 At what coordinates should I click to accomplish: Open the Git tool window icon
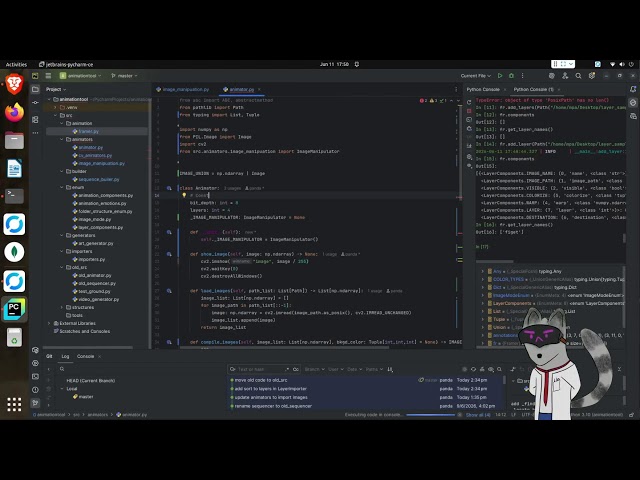[x=36, y=403]
